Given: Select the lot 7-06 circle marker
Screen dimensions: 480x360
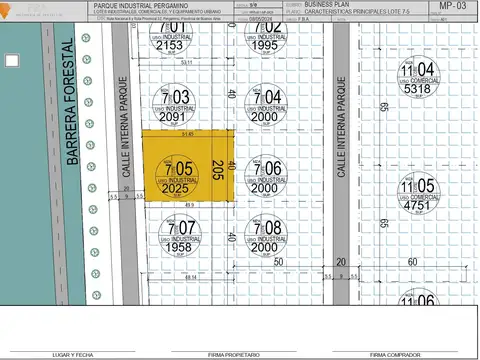Looking at the screenshot, I should tap(266, 176).
